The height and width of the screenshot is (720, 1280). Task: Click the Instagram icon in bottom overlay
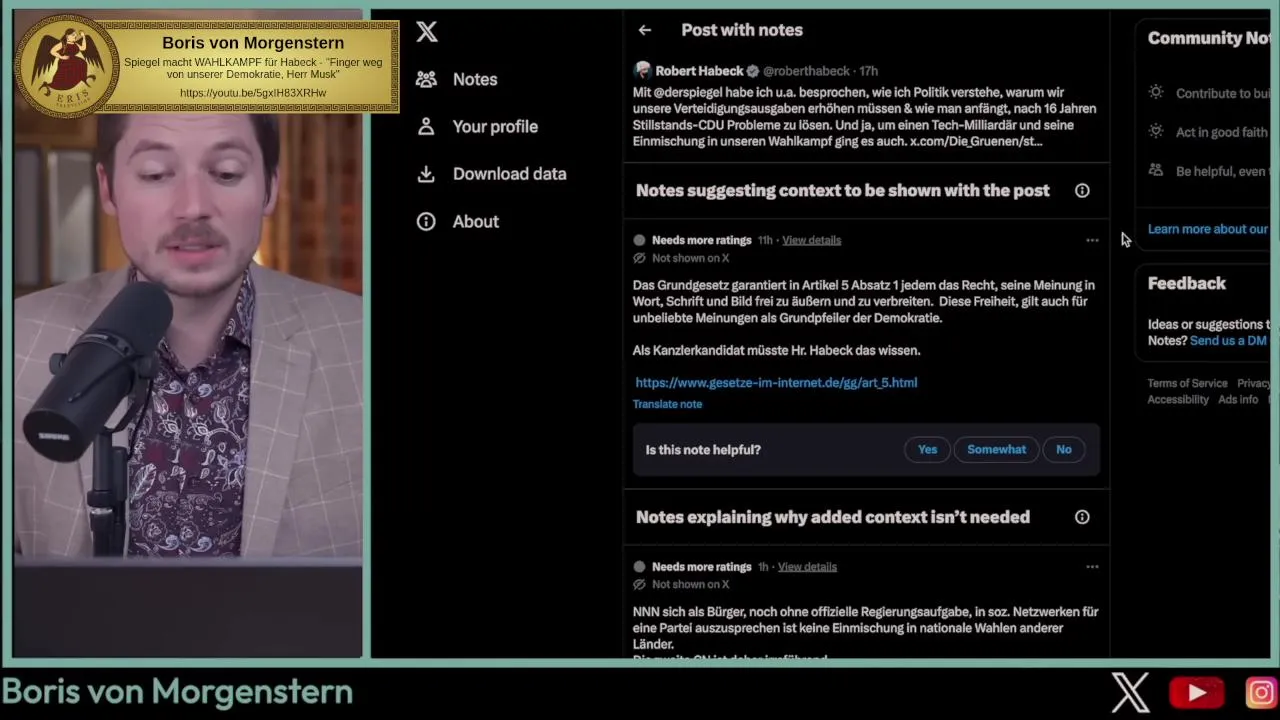[1261, 692]
